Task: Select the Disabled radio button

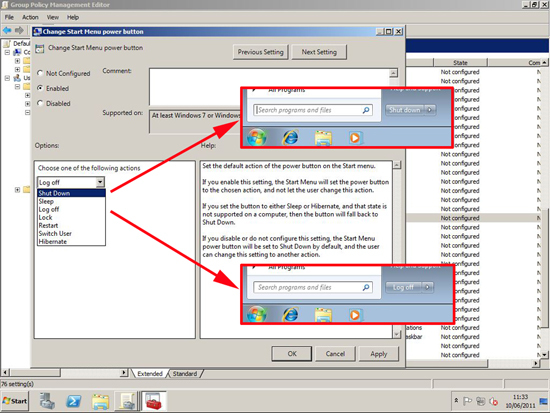Action: tap(40, 103)
